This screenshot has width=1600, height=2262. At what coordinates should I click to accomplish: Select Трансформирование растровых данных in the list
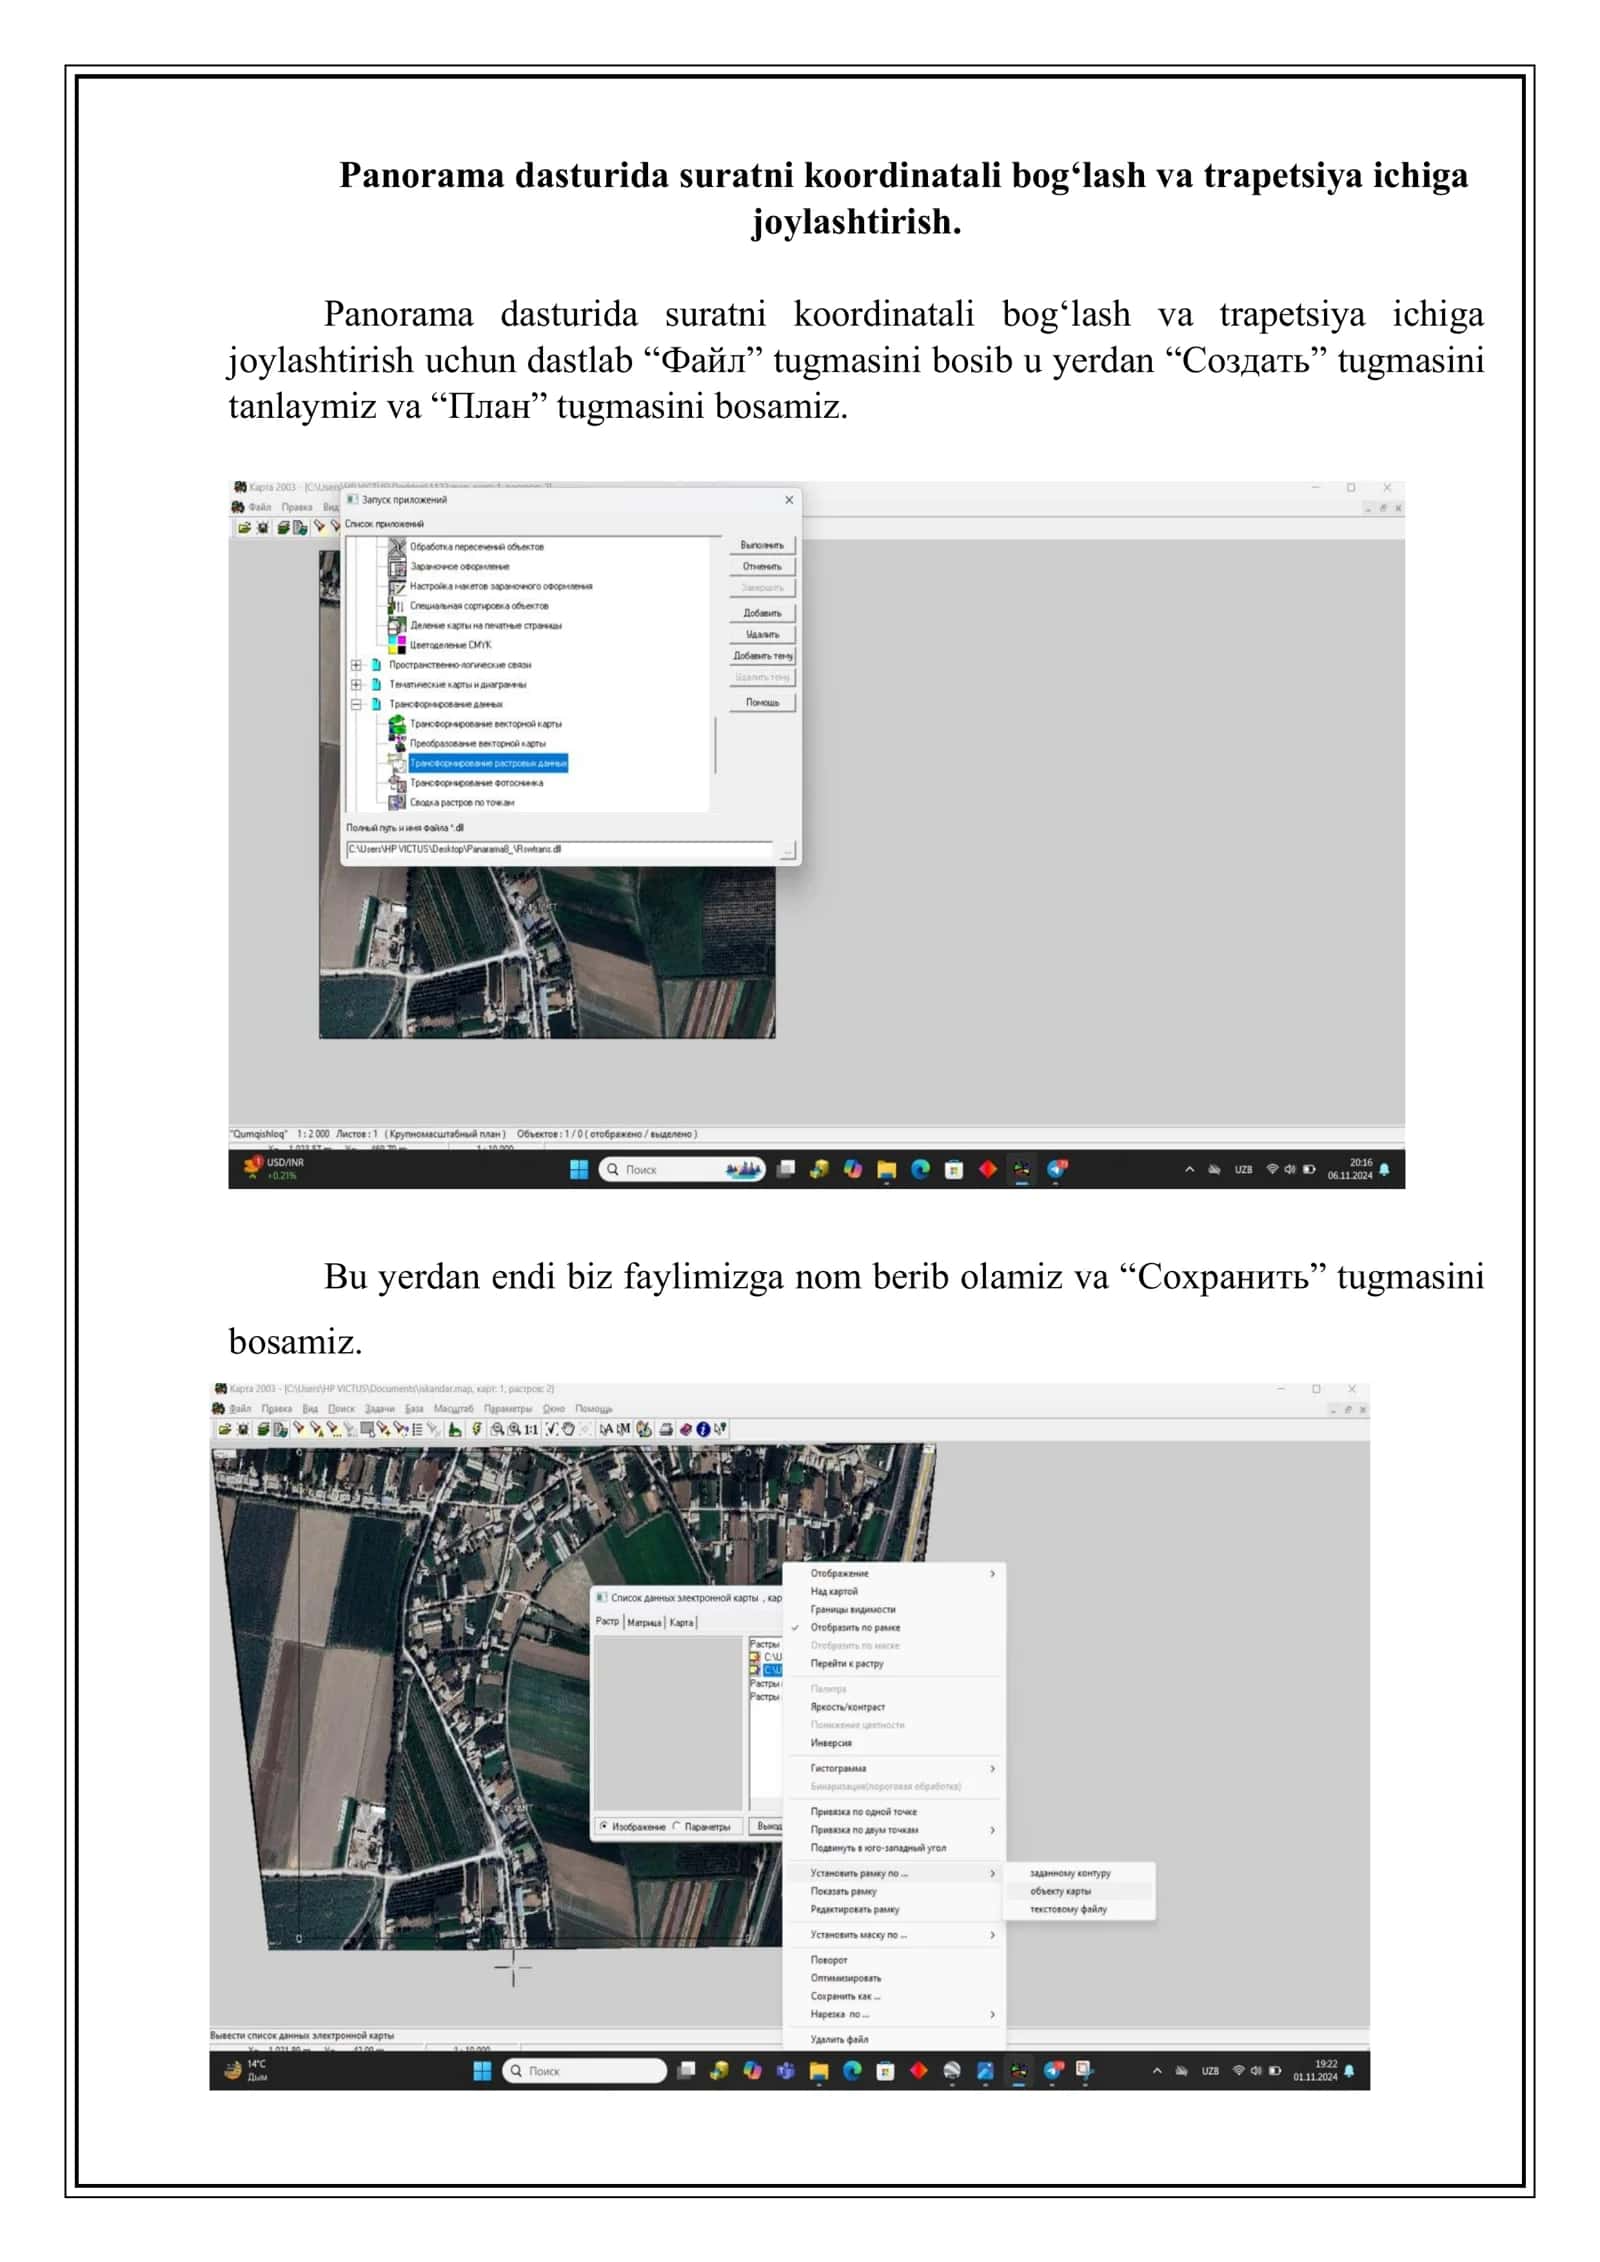(488, 763)
